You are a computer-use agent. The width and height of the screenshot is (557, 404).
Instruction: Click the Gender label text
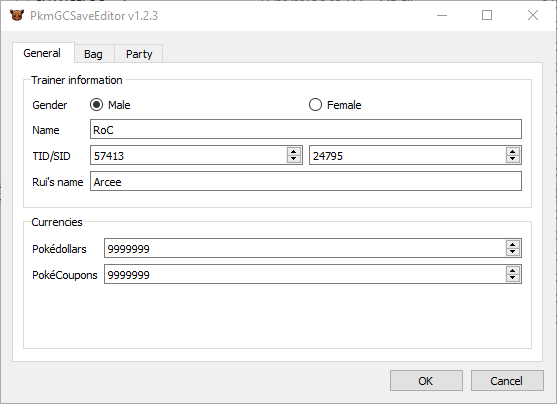tap(50, 105)
